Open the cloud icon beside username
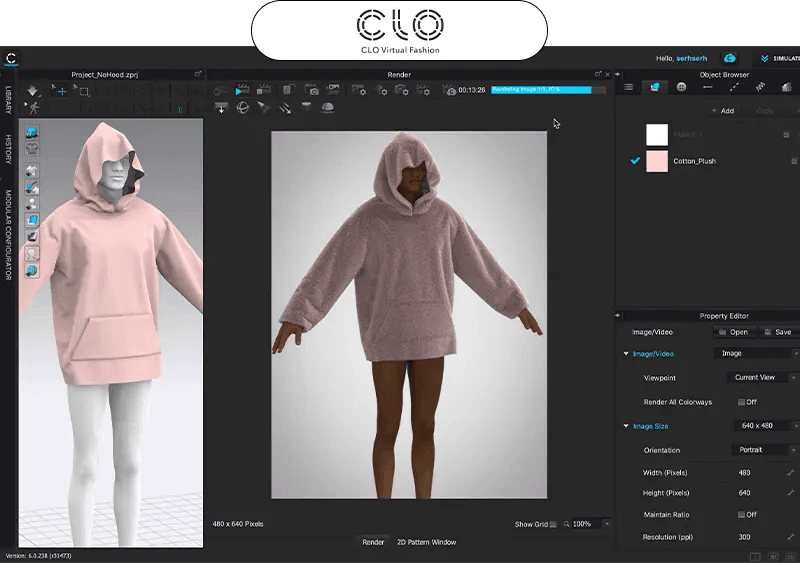The image size is (800, 563). tap(730, 58)
